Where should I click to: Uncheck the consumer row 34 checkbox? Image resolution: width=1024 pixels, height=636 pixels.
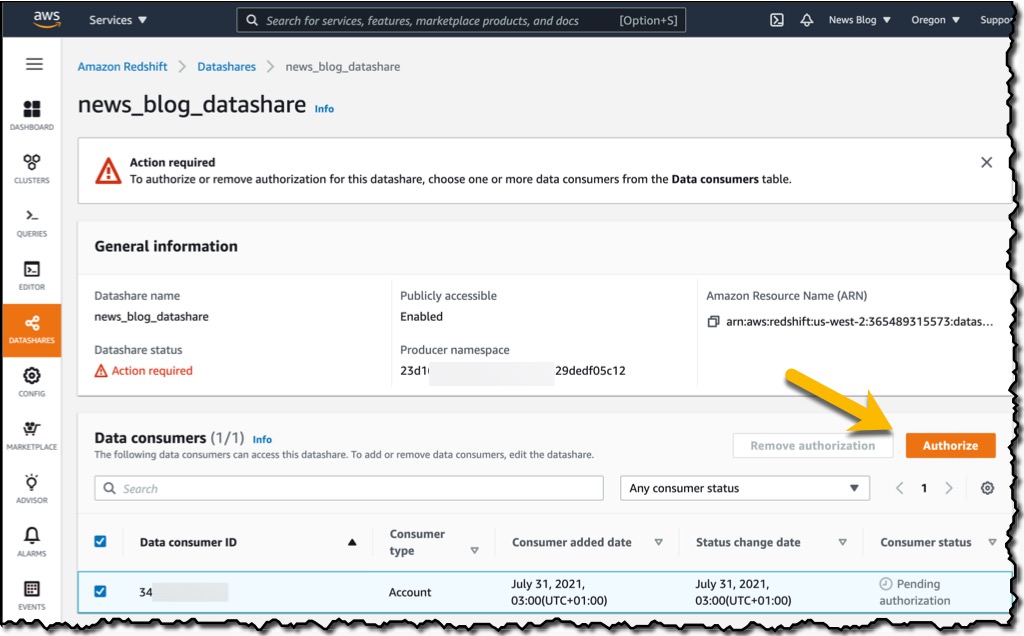click(100, 591)
